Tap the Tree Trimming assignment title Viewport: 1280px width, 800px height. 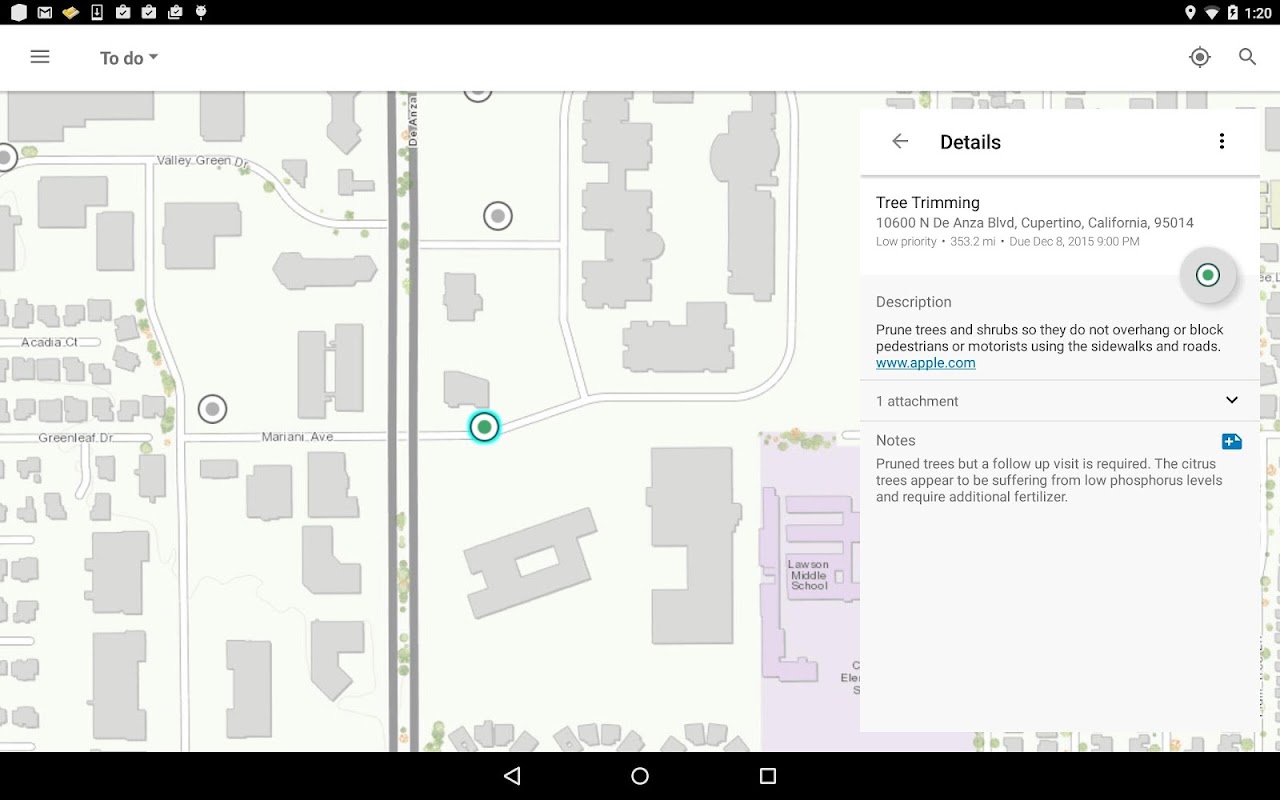pos(928,202)
